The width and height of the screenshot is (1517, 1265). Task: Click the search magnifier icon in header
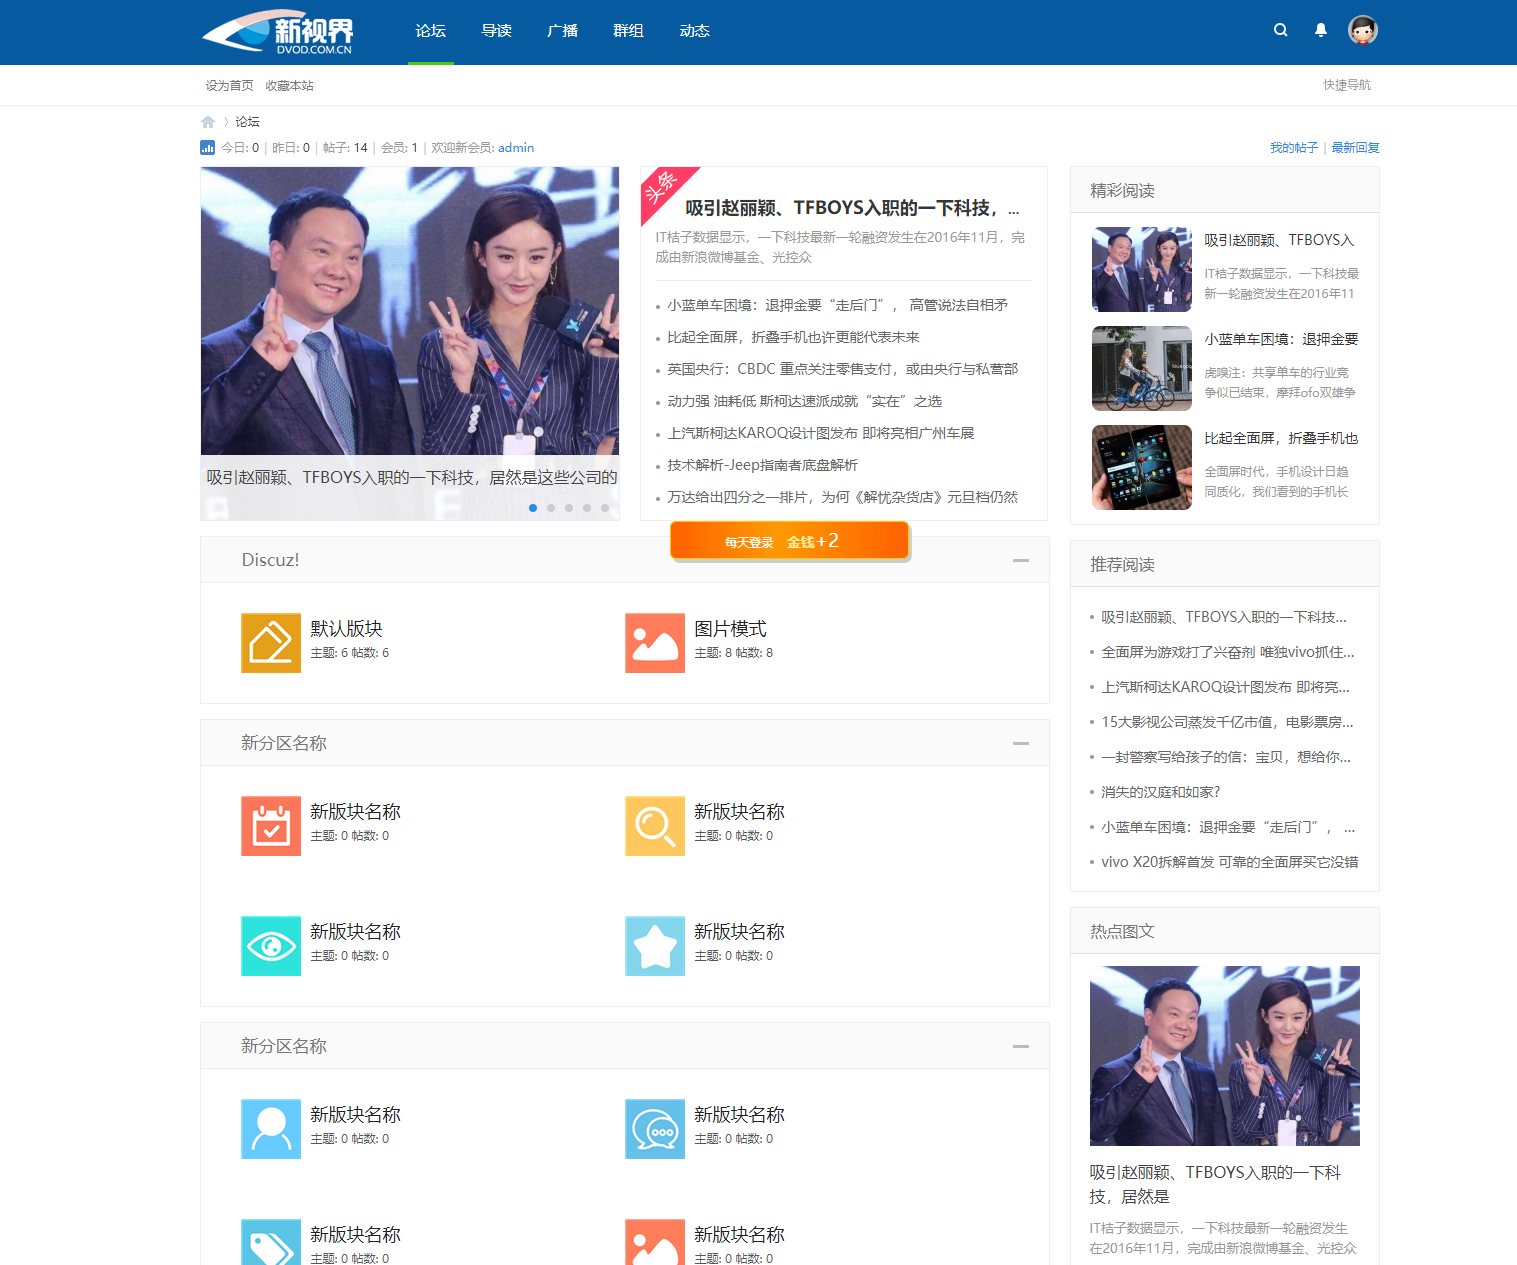(1280, 30)
